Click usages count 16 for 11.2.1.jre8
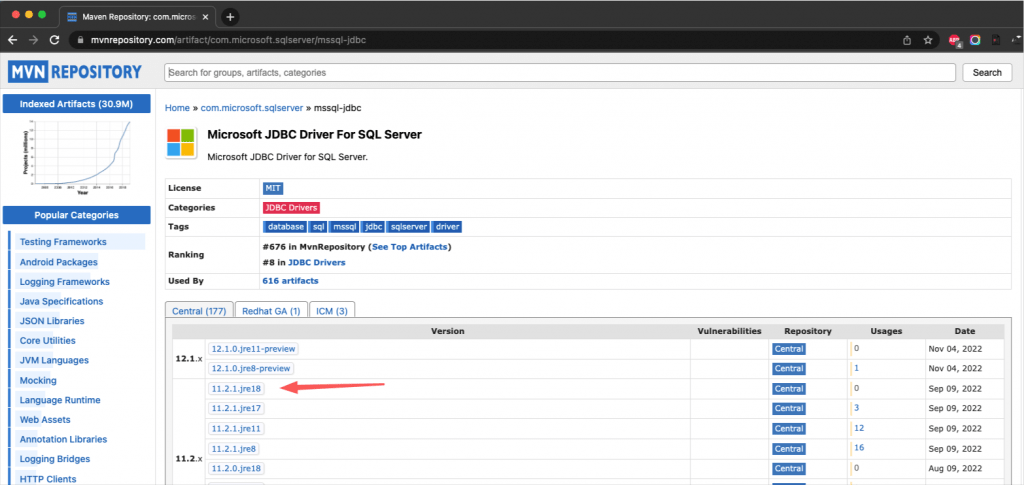1024x485 pixels. point(859,448)
